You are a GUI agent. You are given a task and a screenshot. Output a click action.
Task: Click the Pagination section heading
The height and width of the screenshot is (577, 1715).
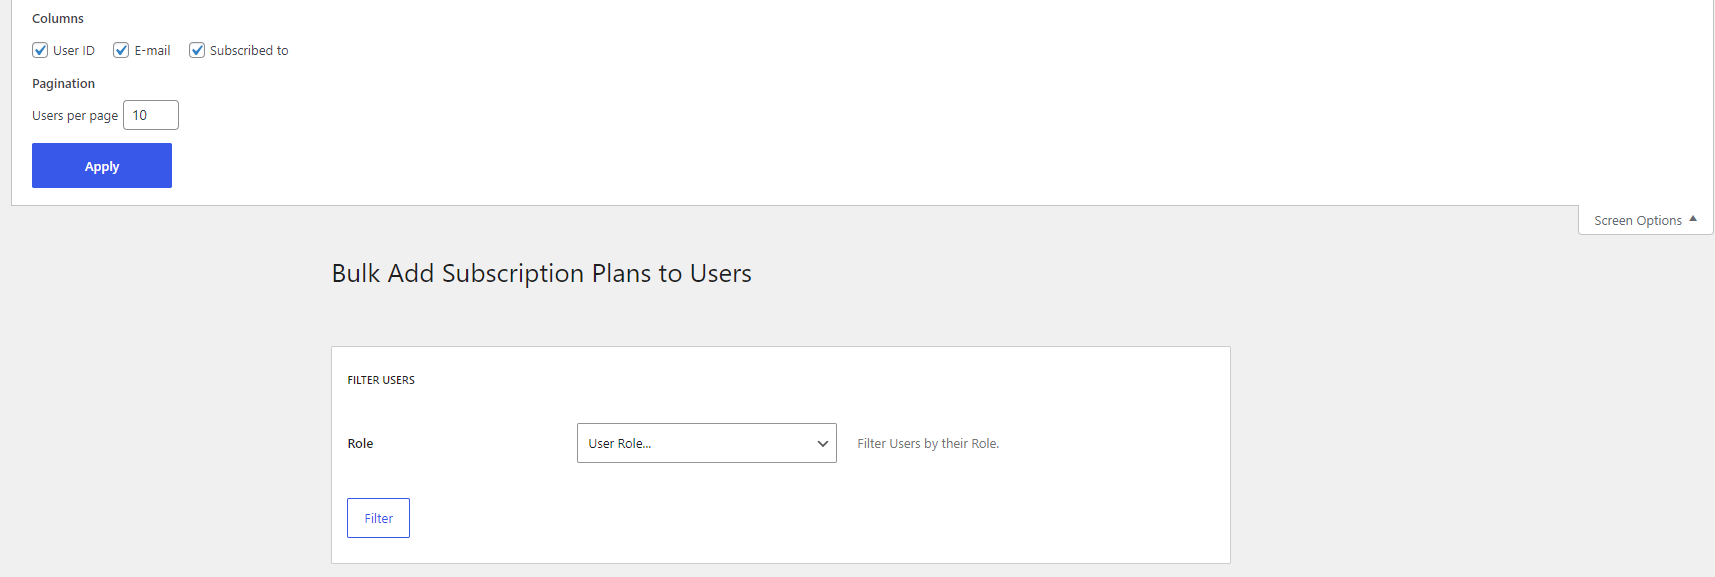click(x=63, y=83)
